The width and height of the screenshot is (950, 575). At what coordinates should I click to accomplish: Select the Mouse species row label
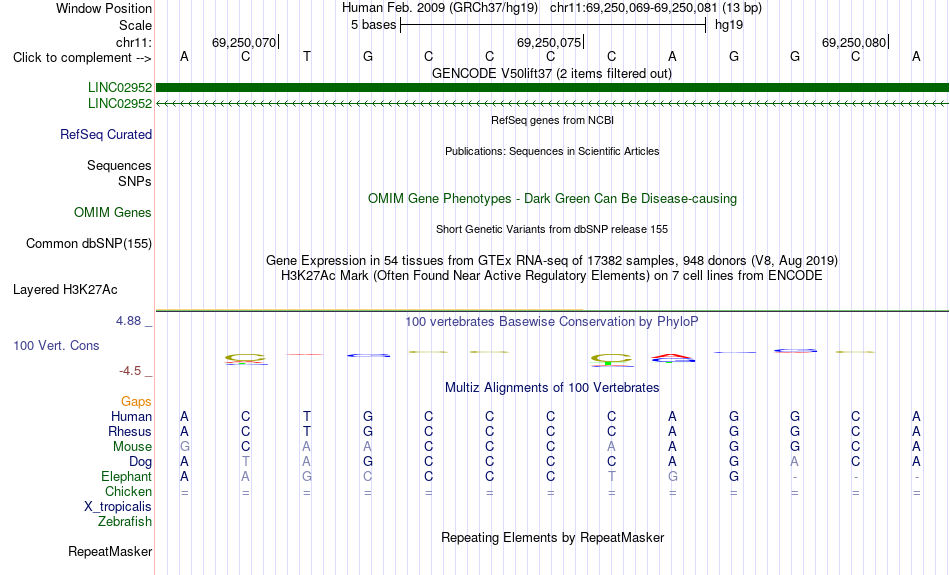pyautogui.click(x=132, y=447)
